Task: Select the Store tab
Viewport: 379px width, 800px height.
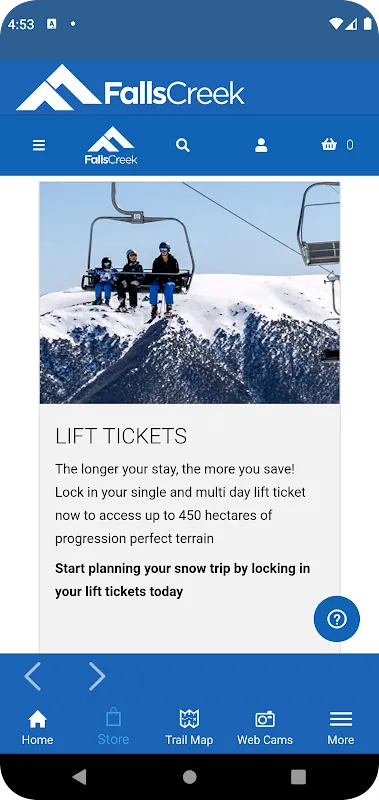Action: [113, 728]
